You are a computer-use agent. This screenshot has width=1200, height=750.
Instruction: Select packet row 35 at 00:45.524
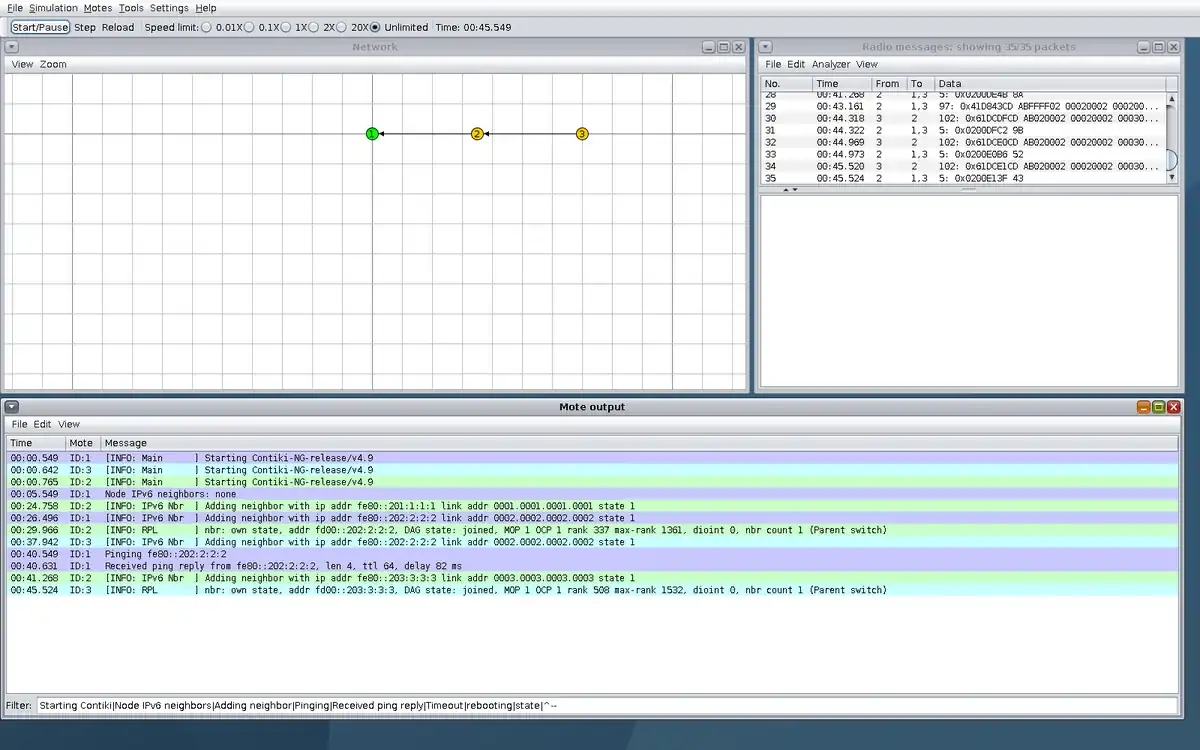click(964, 178)
